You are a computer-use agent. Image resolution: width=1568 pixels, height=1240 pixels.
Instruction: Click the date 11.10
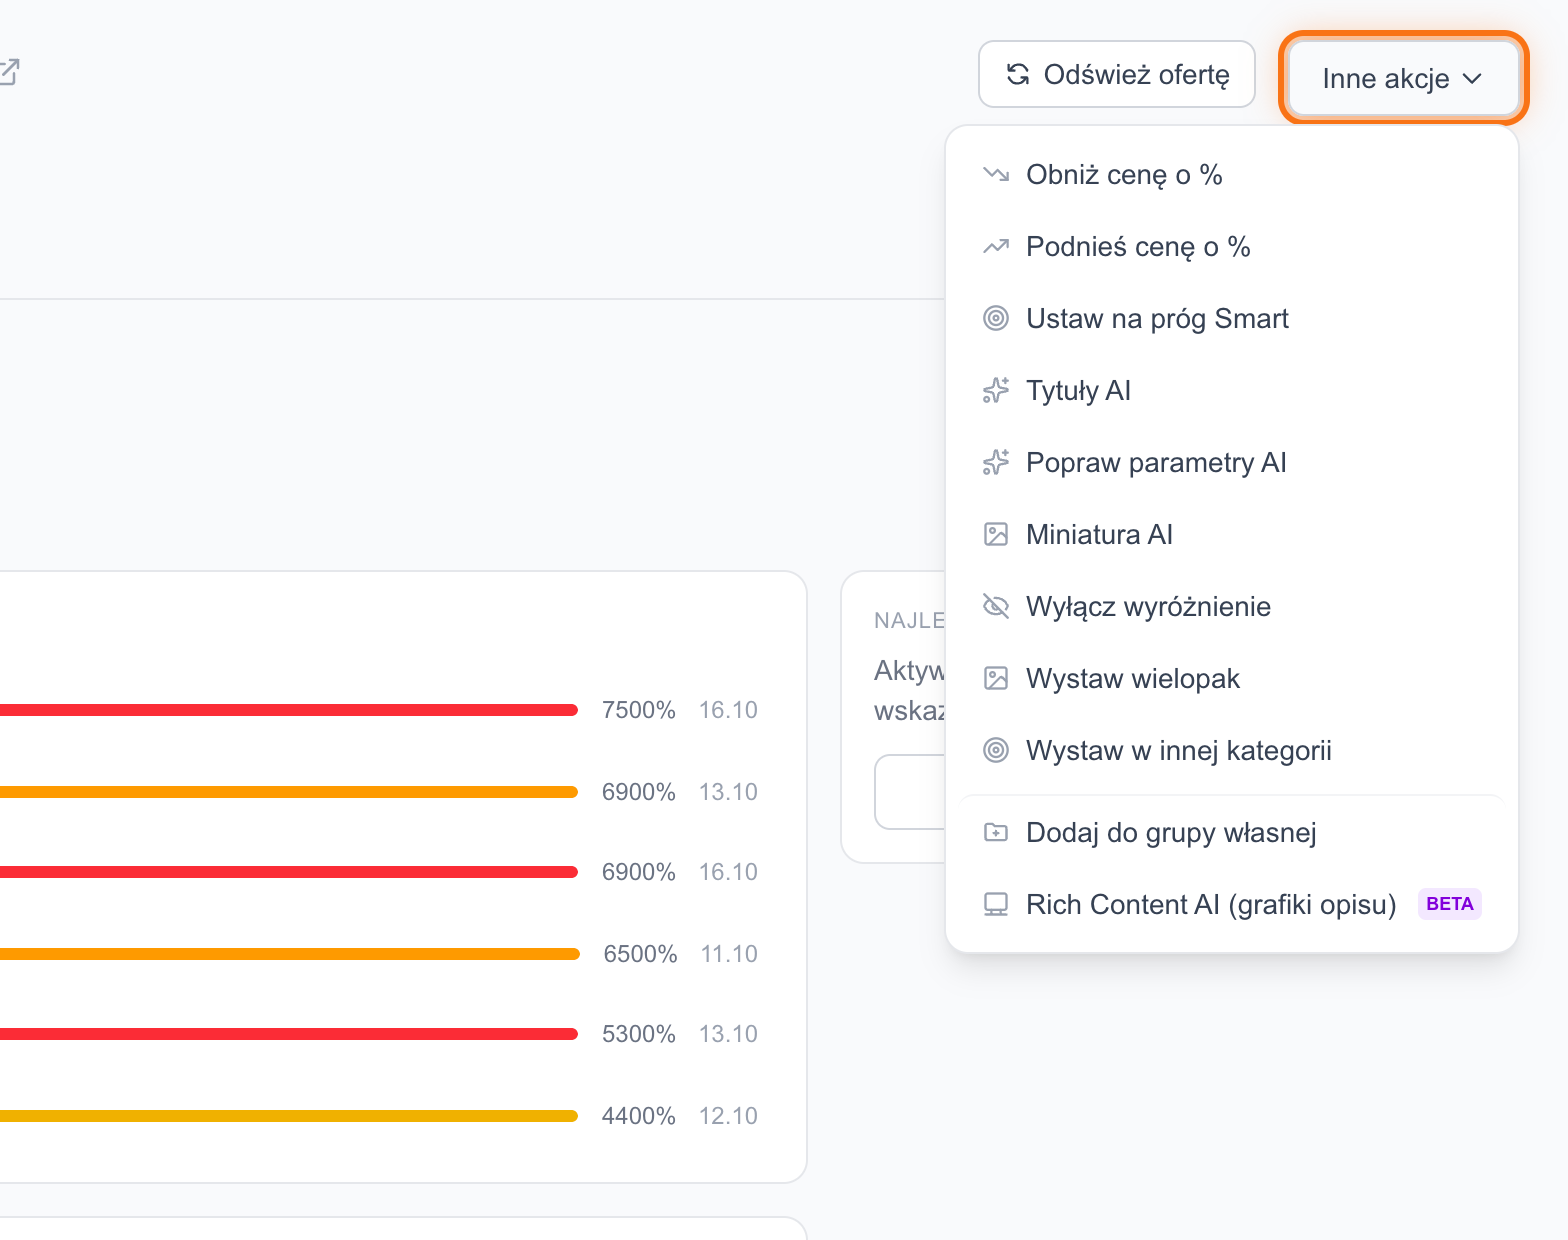(x=729, y=954)
